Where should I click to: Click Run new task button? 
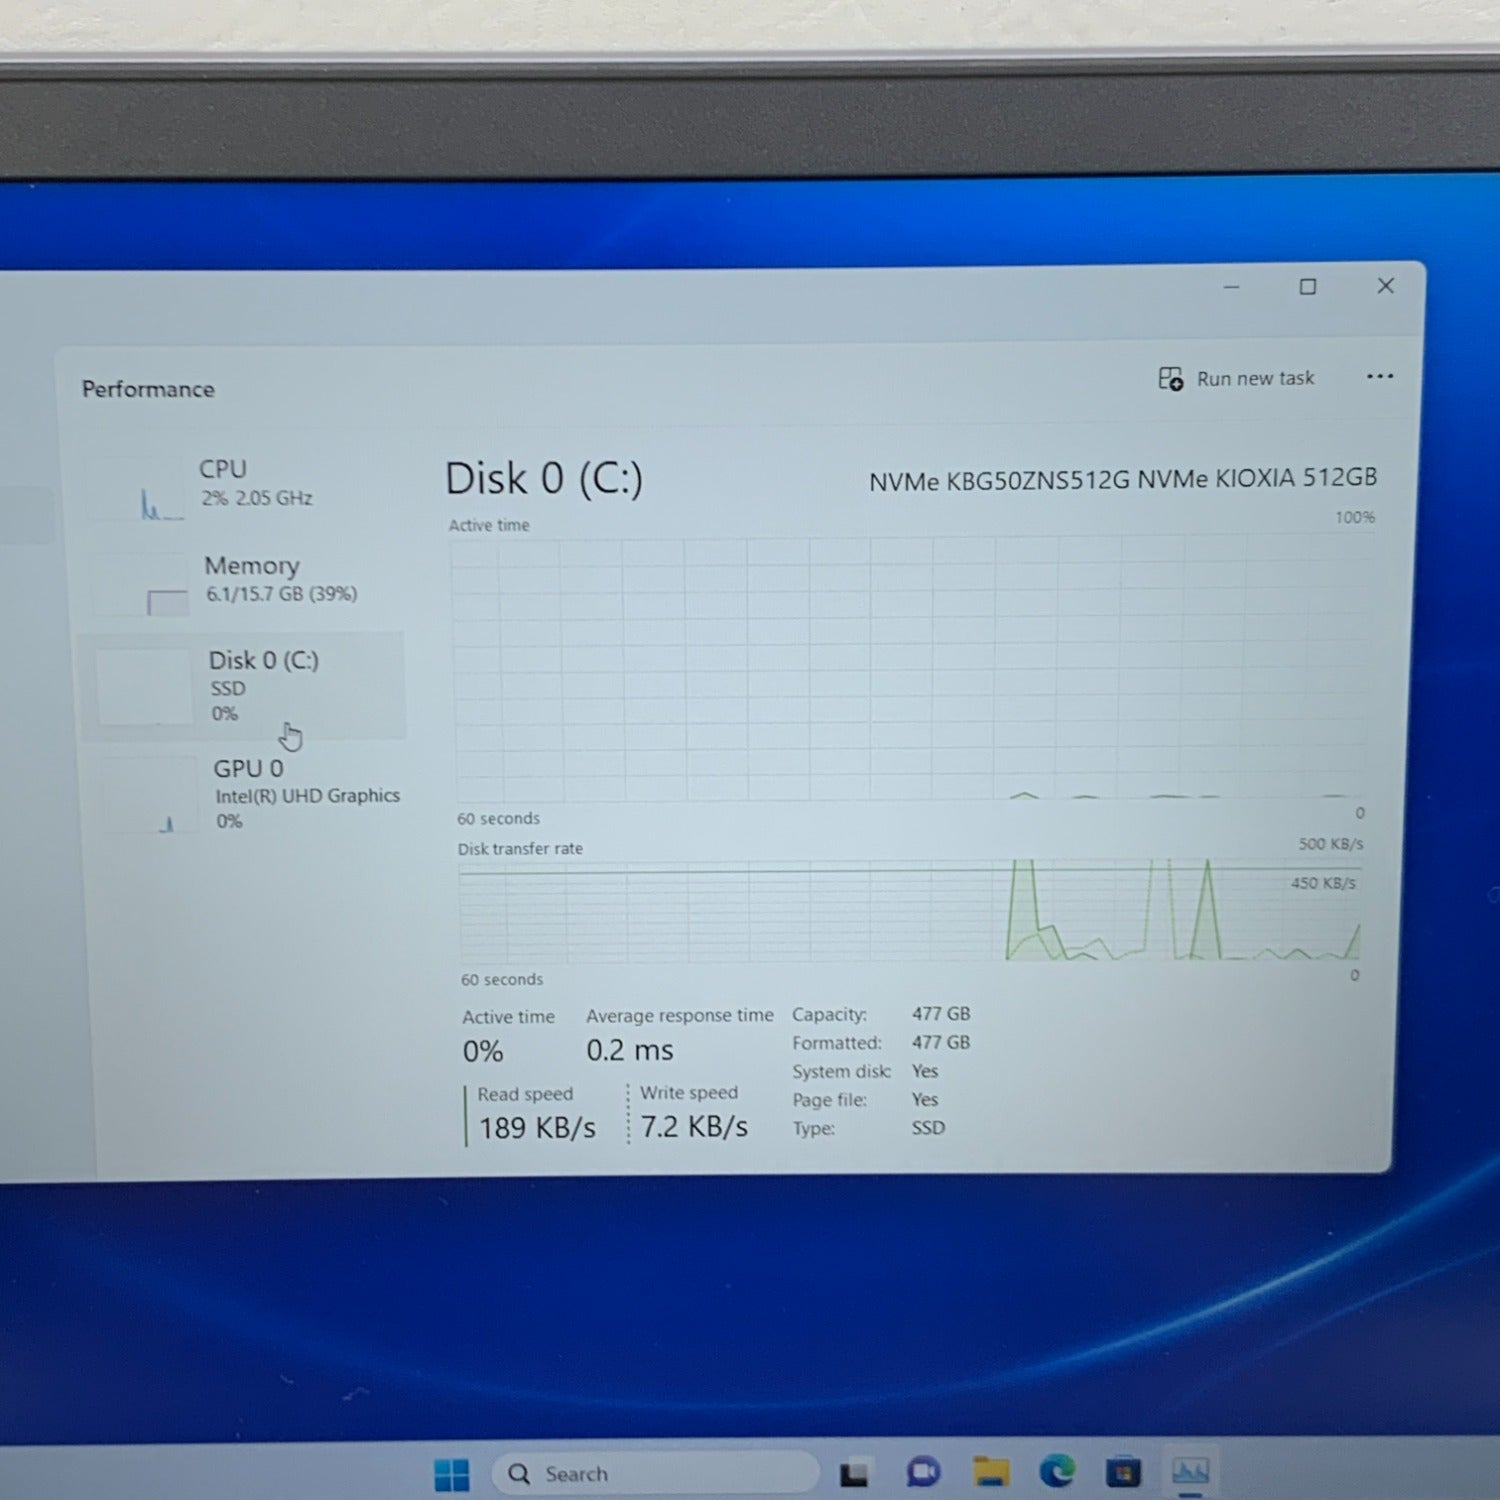coord(1237,379)
